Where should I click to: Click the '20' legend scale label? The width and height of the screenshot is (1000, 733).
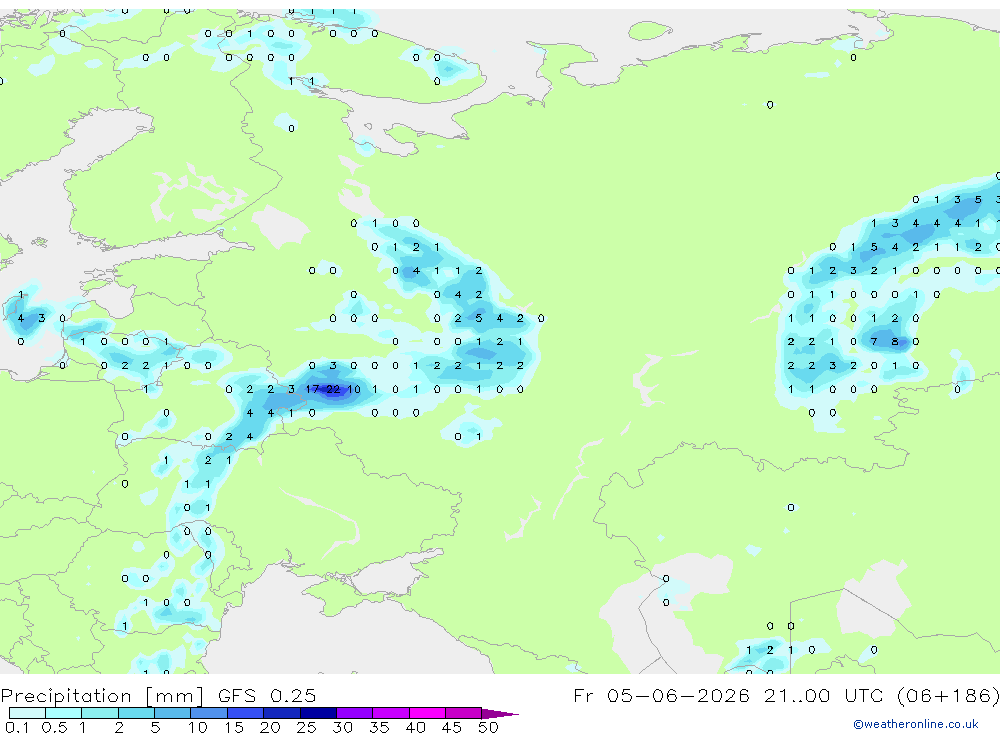pyautogui.click(x=270, y=727)
